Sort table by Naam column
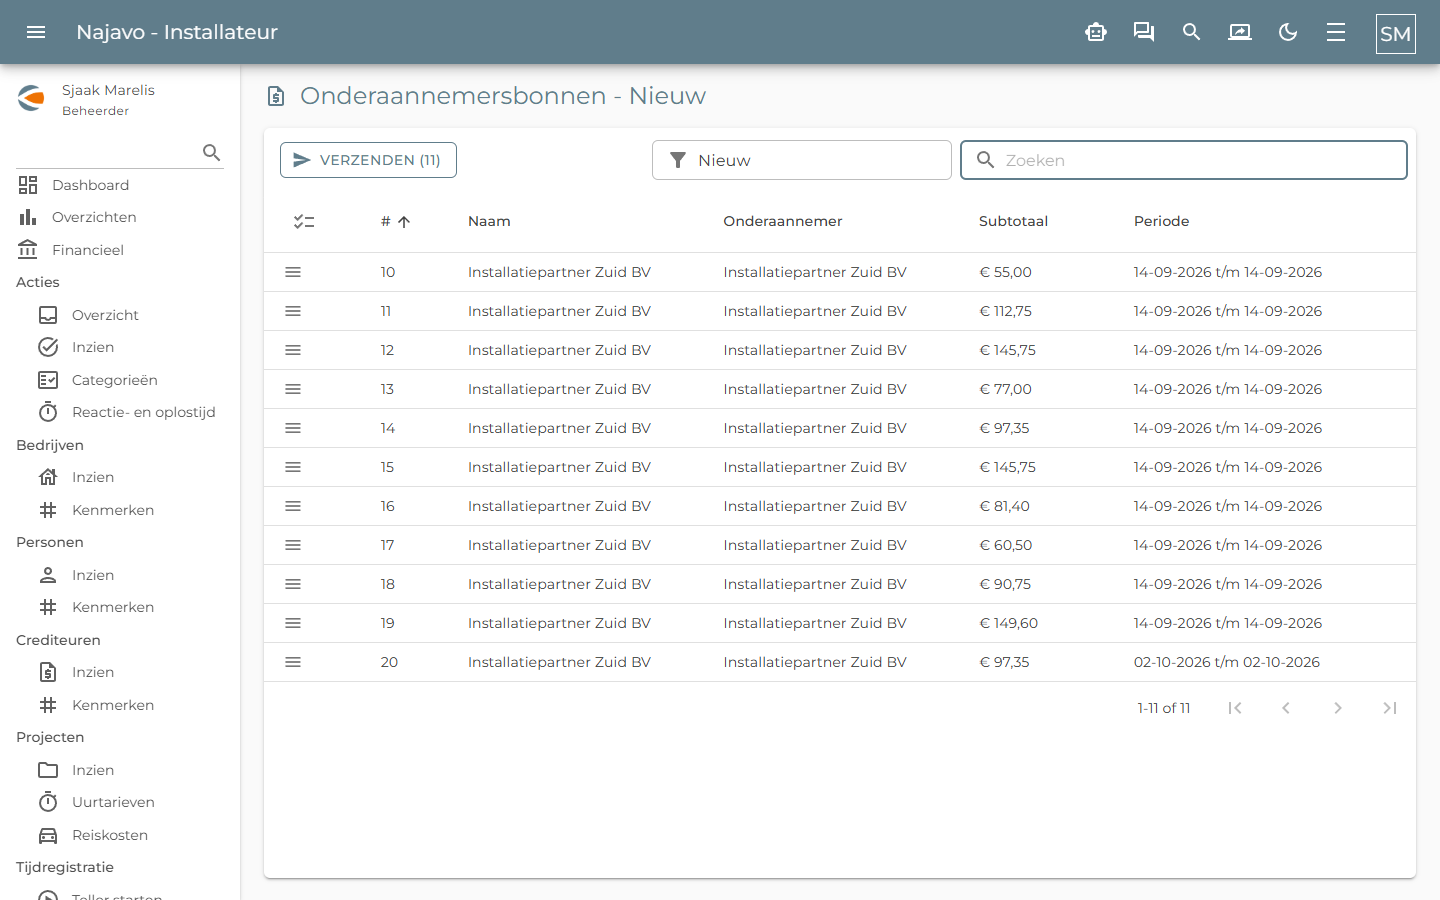 (489, 221)
